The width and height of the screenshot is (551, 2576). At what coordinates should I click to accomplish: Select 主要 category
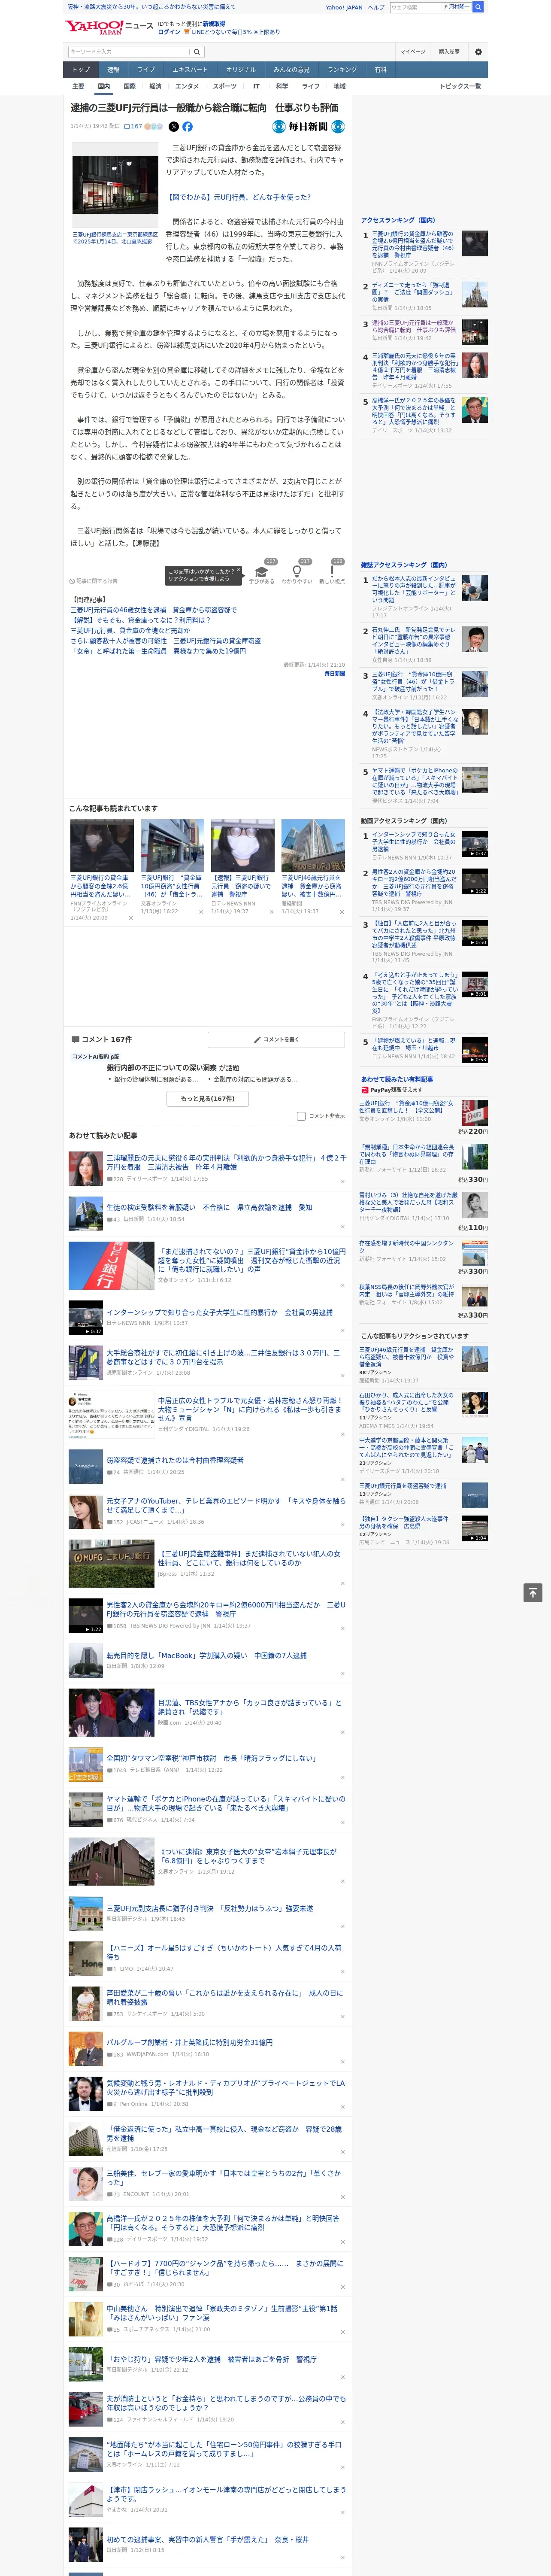coord(78,86)
